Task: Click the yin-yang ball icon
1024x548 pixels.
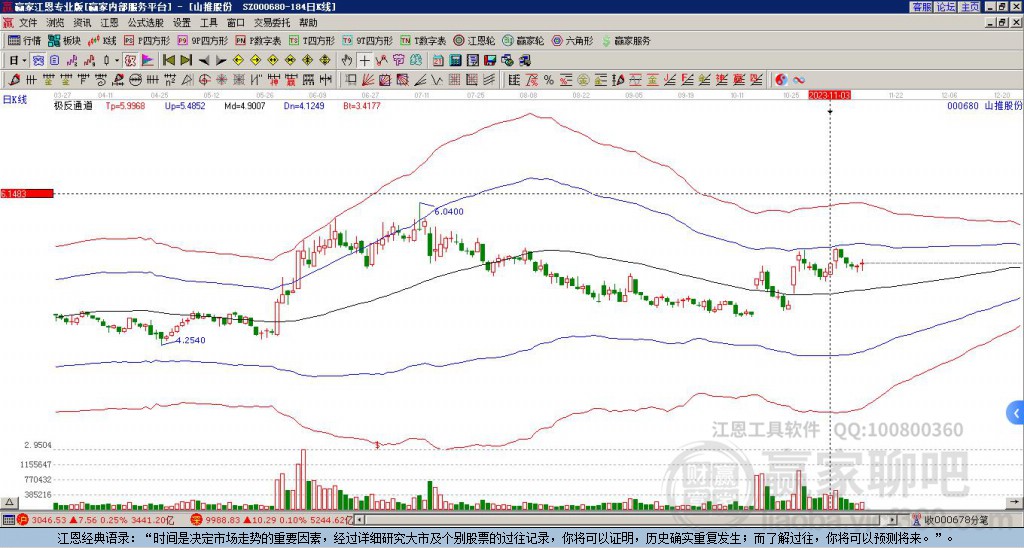Action: [781, 80]
